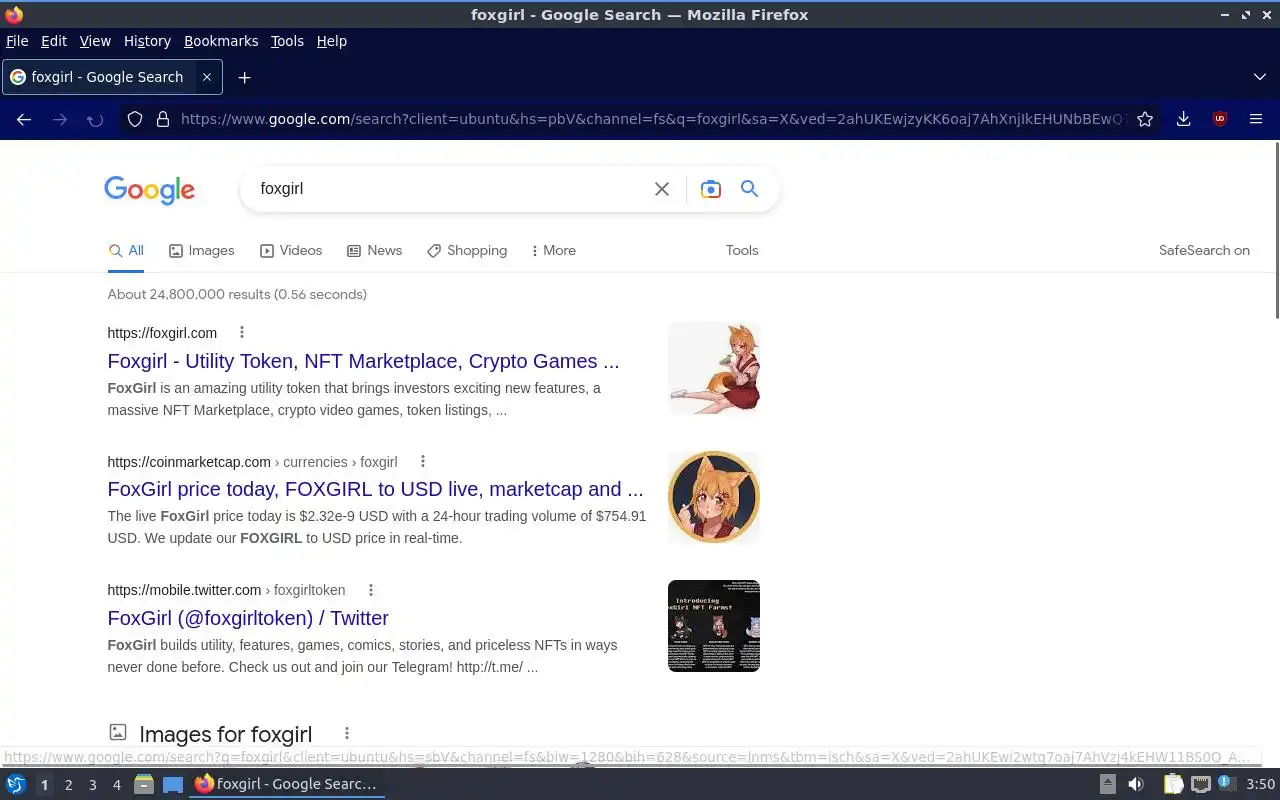Open the Tools menu in menu bar
The height and width of the screenshot is (800, 1280).
click(x=287, y=41)
